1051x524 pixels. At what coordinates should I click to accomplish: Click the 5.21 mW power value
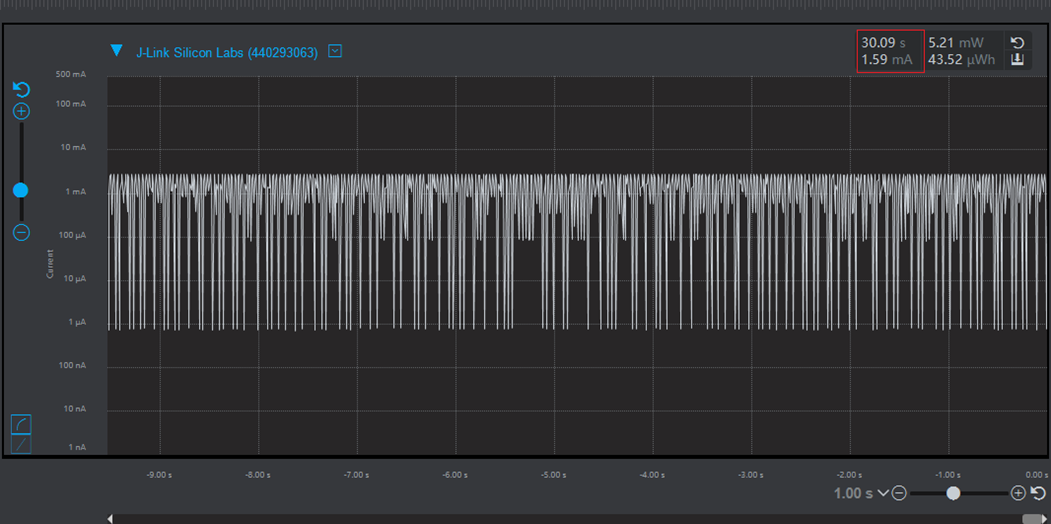click(x=956, y=43)
